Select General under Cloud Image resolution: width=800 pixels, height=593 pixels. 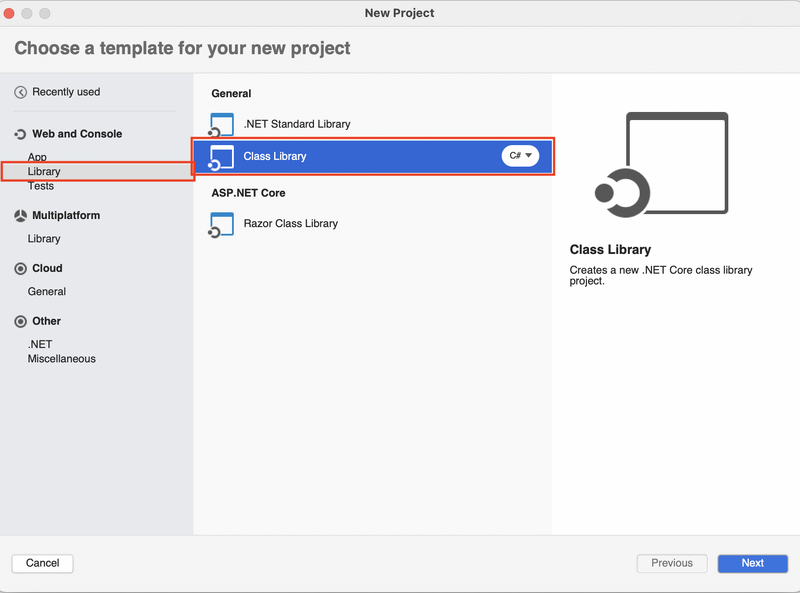(46, 291)
